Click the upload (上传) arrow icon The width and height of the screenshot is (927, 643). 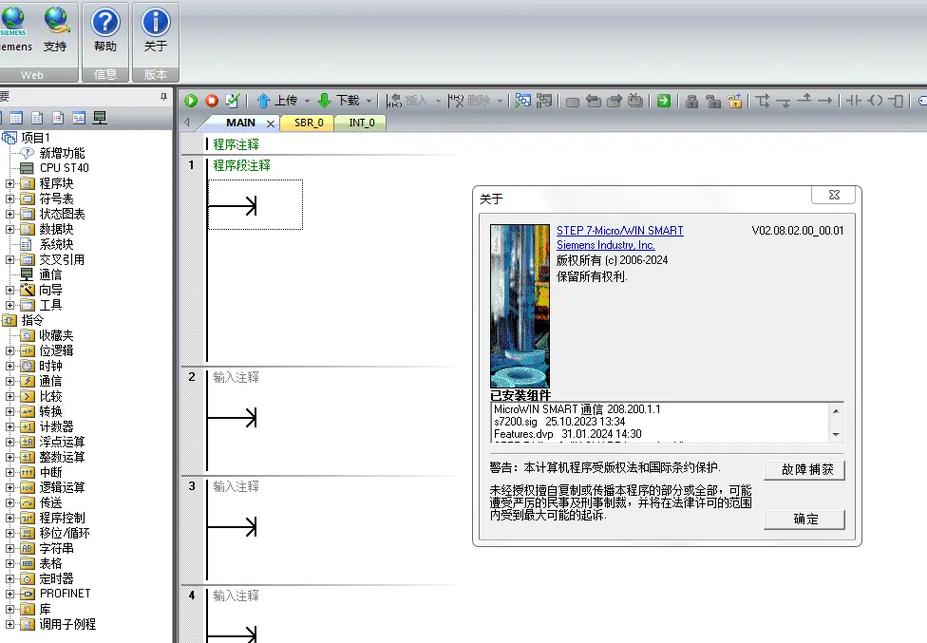point(264,100)
